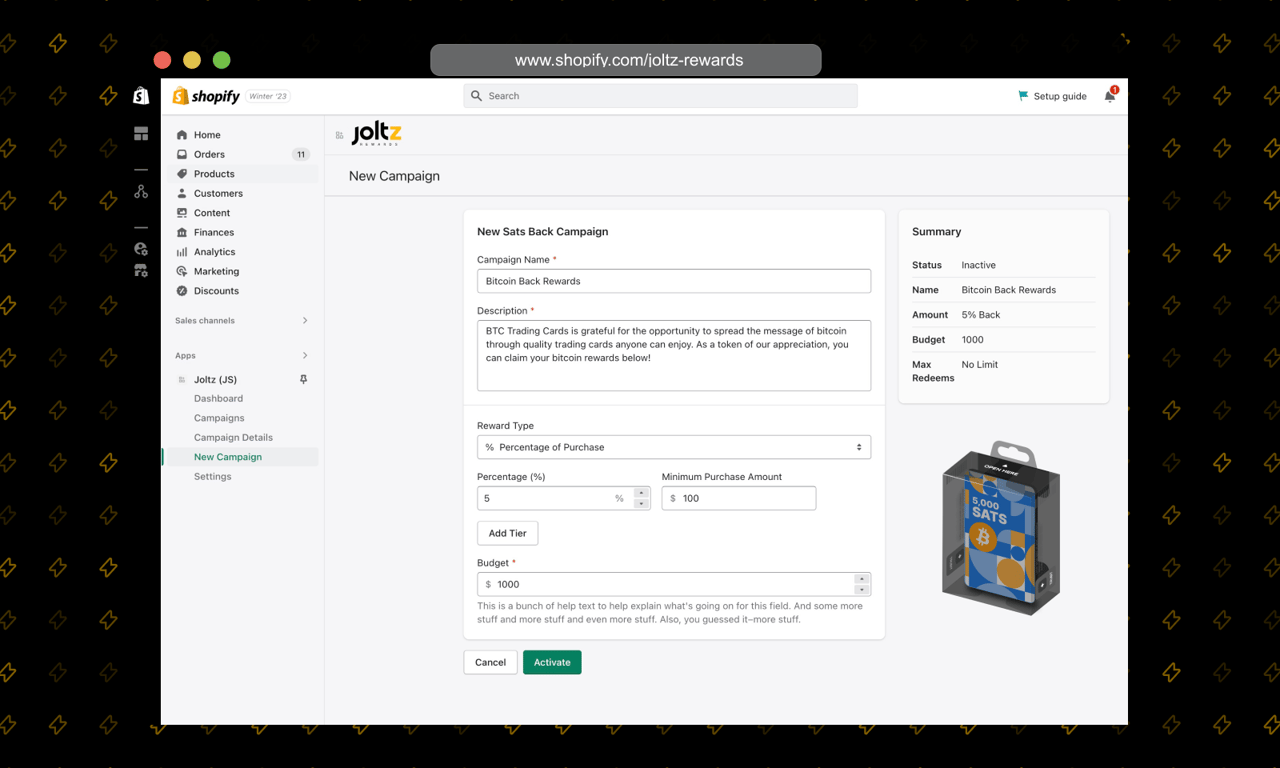Click the "New Sats Back Campaign" heading
The width and height of the screenshot is (1280, 768).
pos(543,231)
